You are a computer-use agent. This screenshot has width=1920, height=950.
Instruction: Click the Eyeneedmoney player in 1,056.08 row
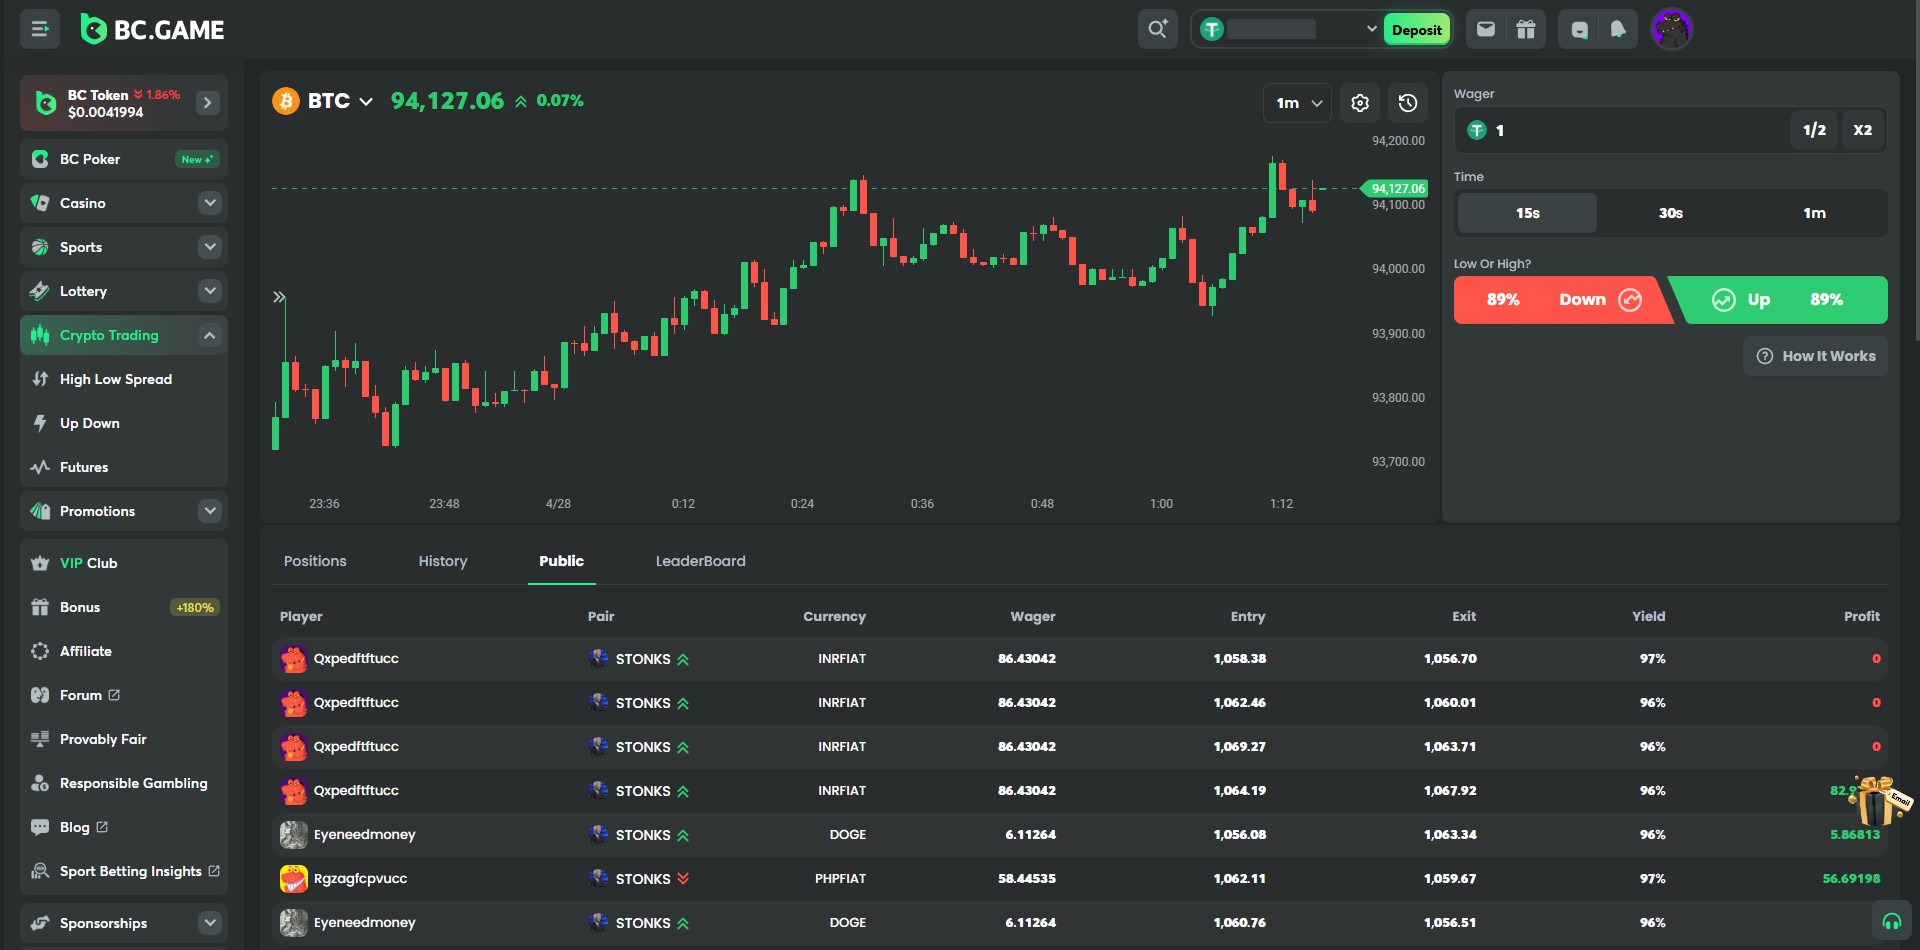tap(364, 835)
